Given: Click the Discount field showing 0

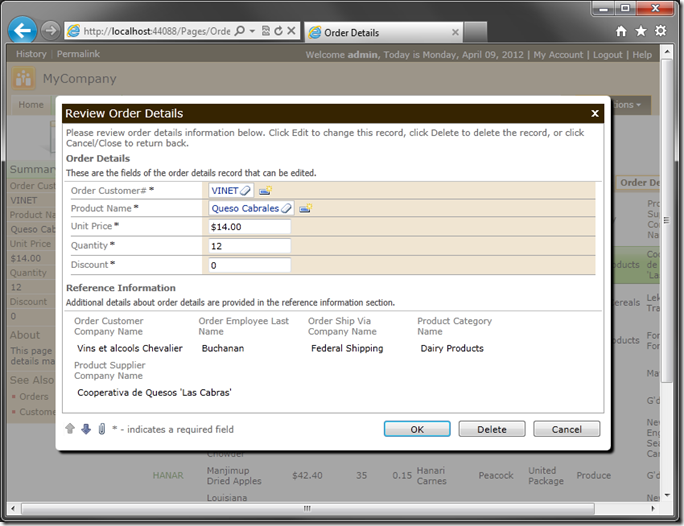Looking at the screenshot, I should click(250, 265).
